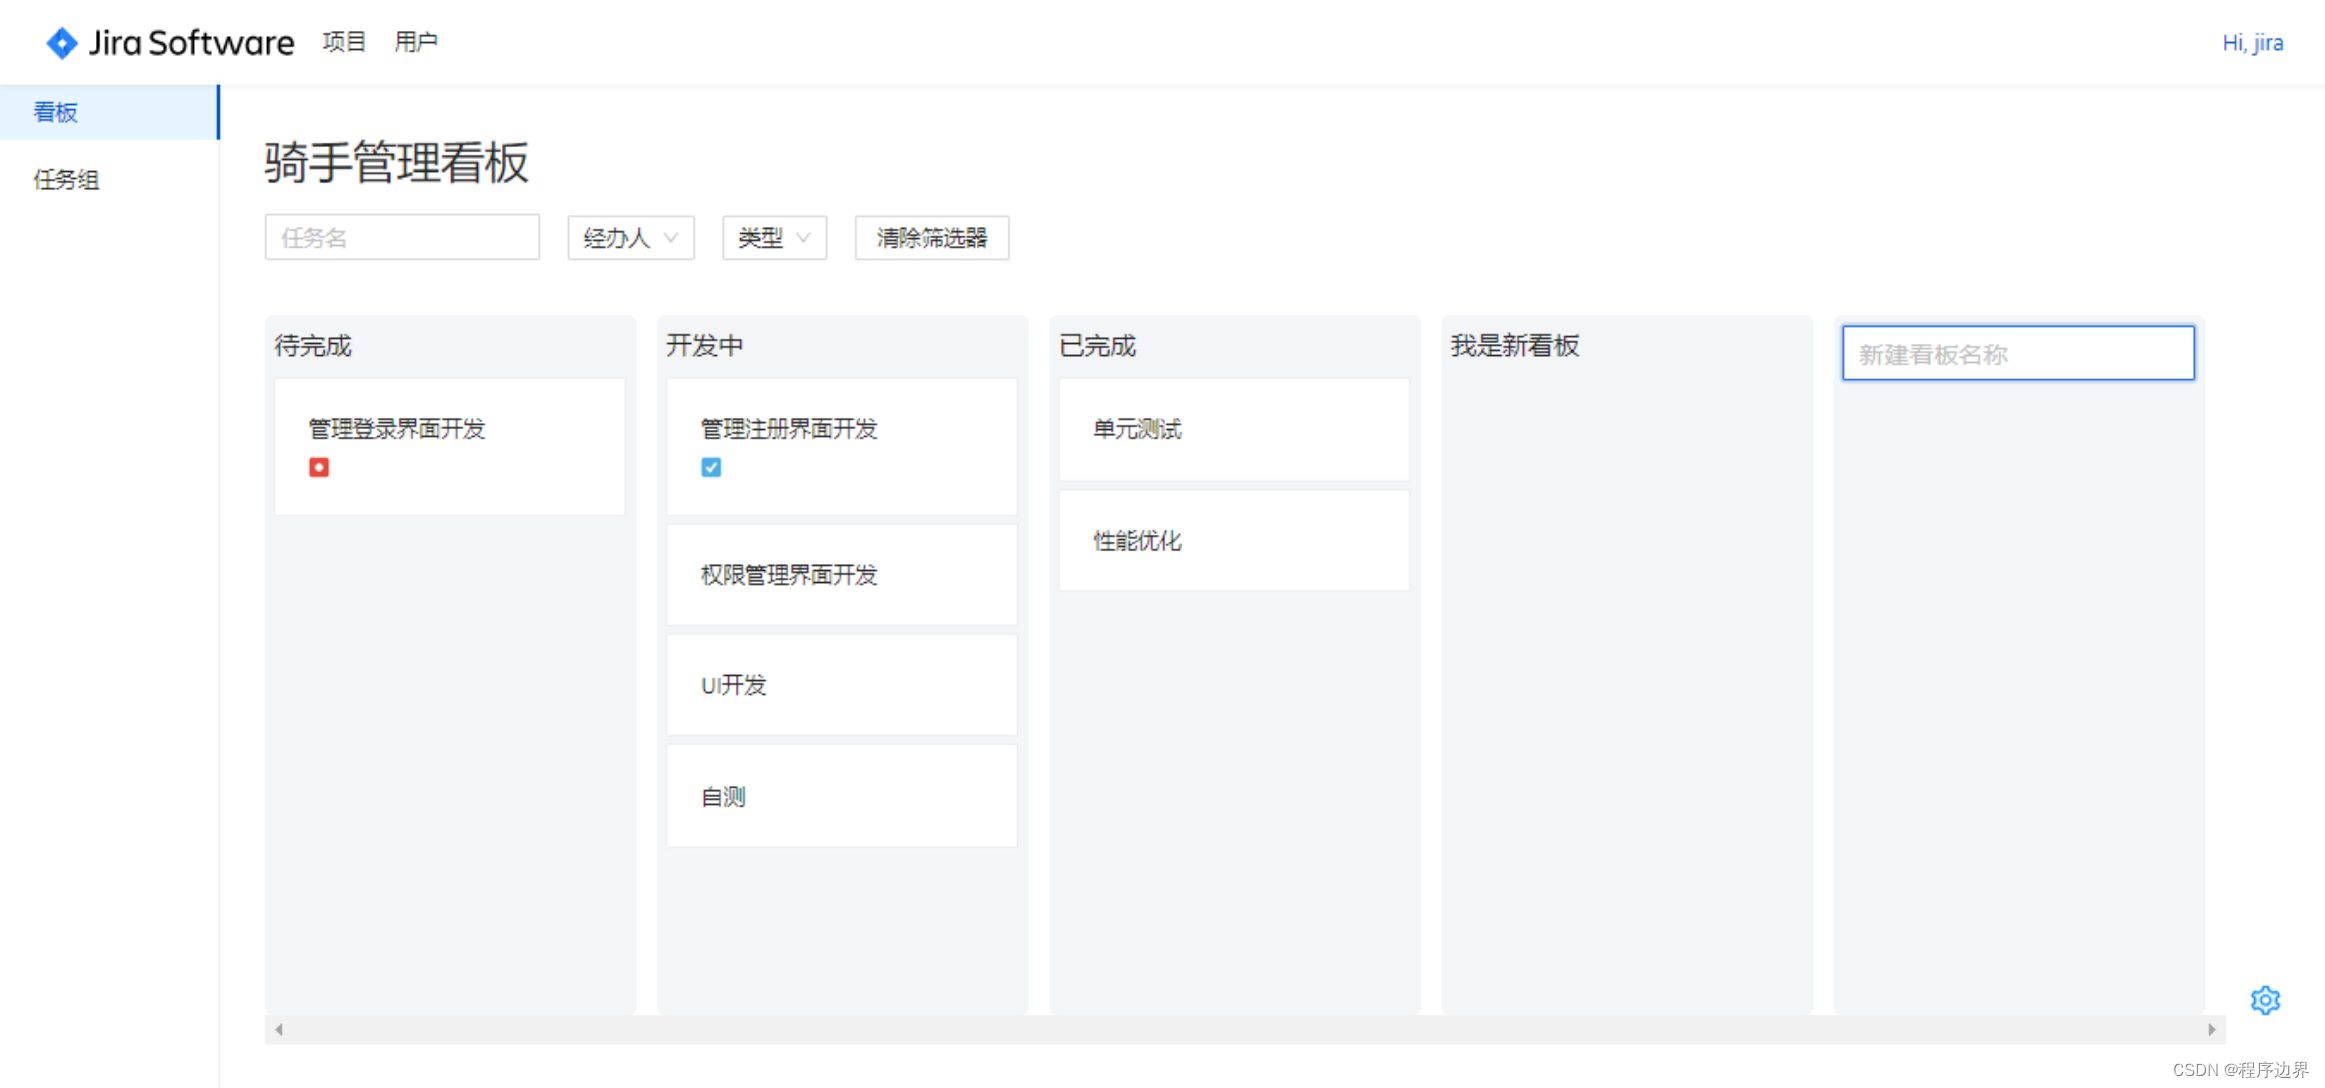Click the 待完成 column header
The height and width of the screenshot is (1088, 2325).
[313, 346]
